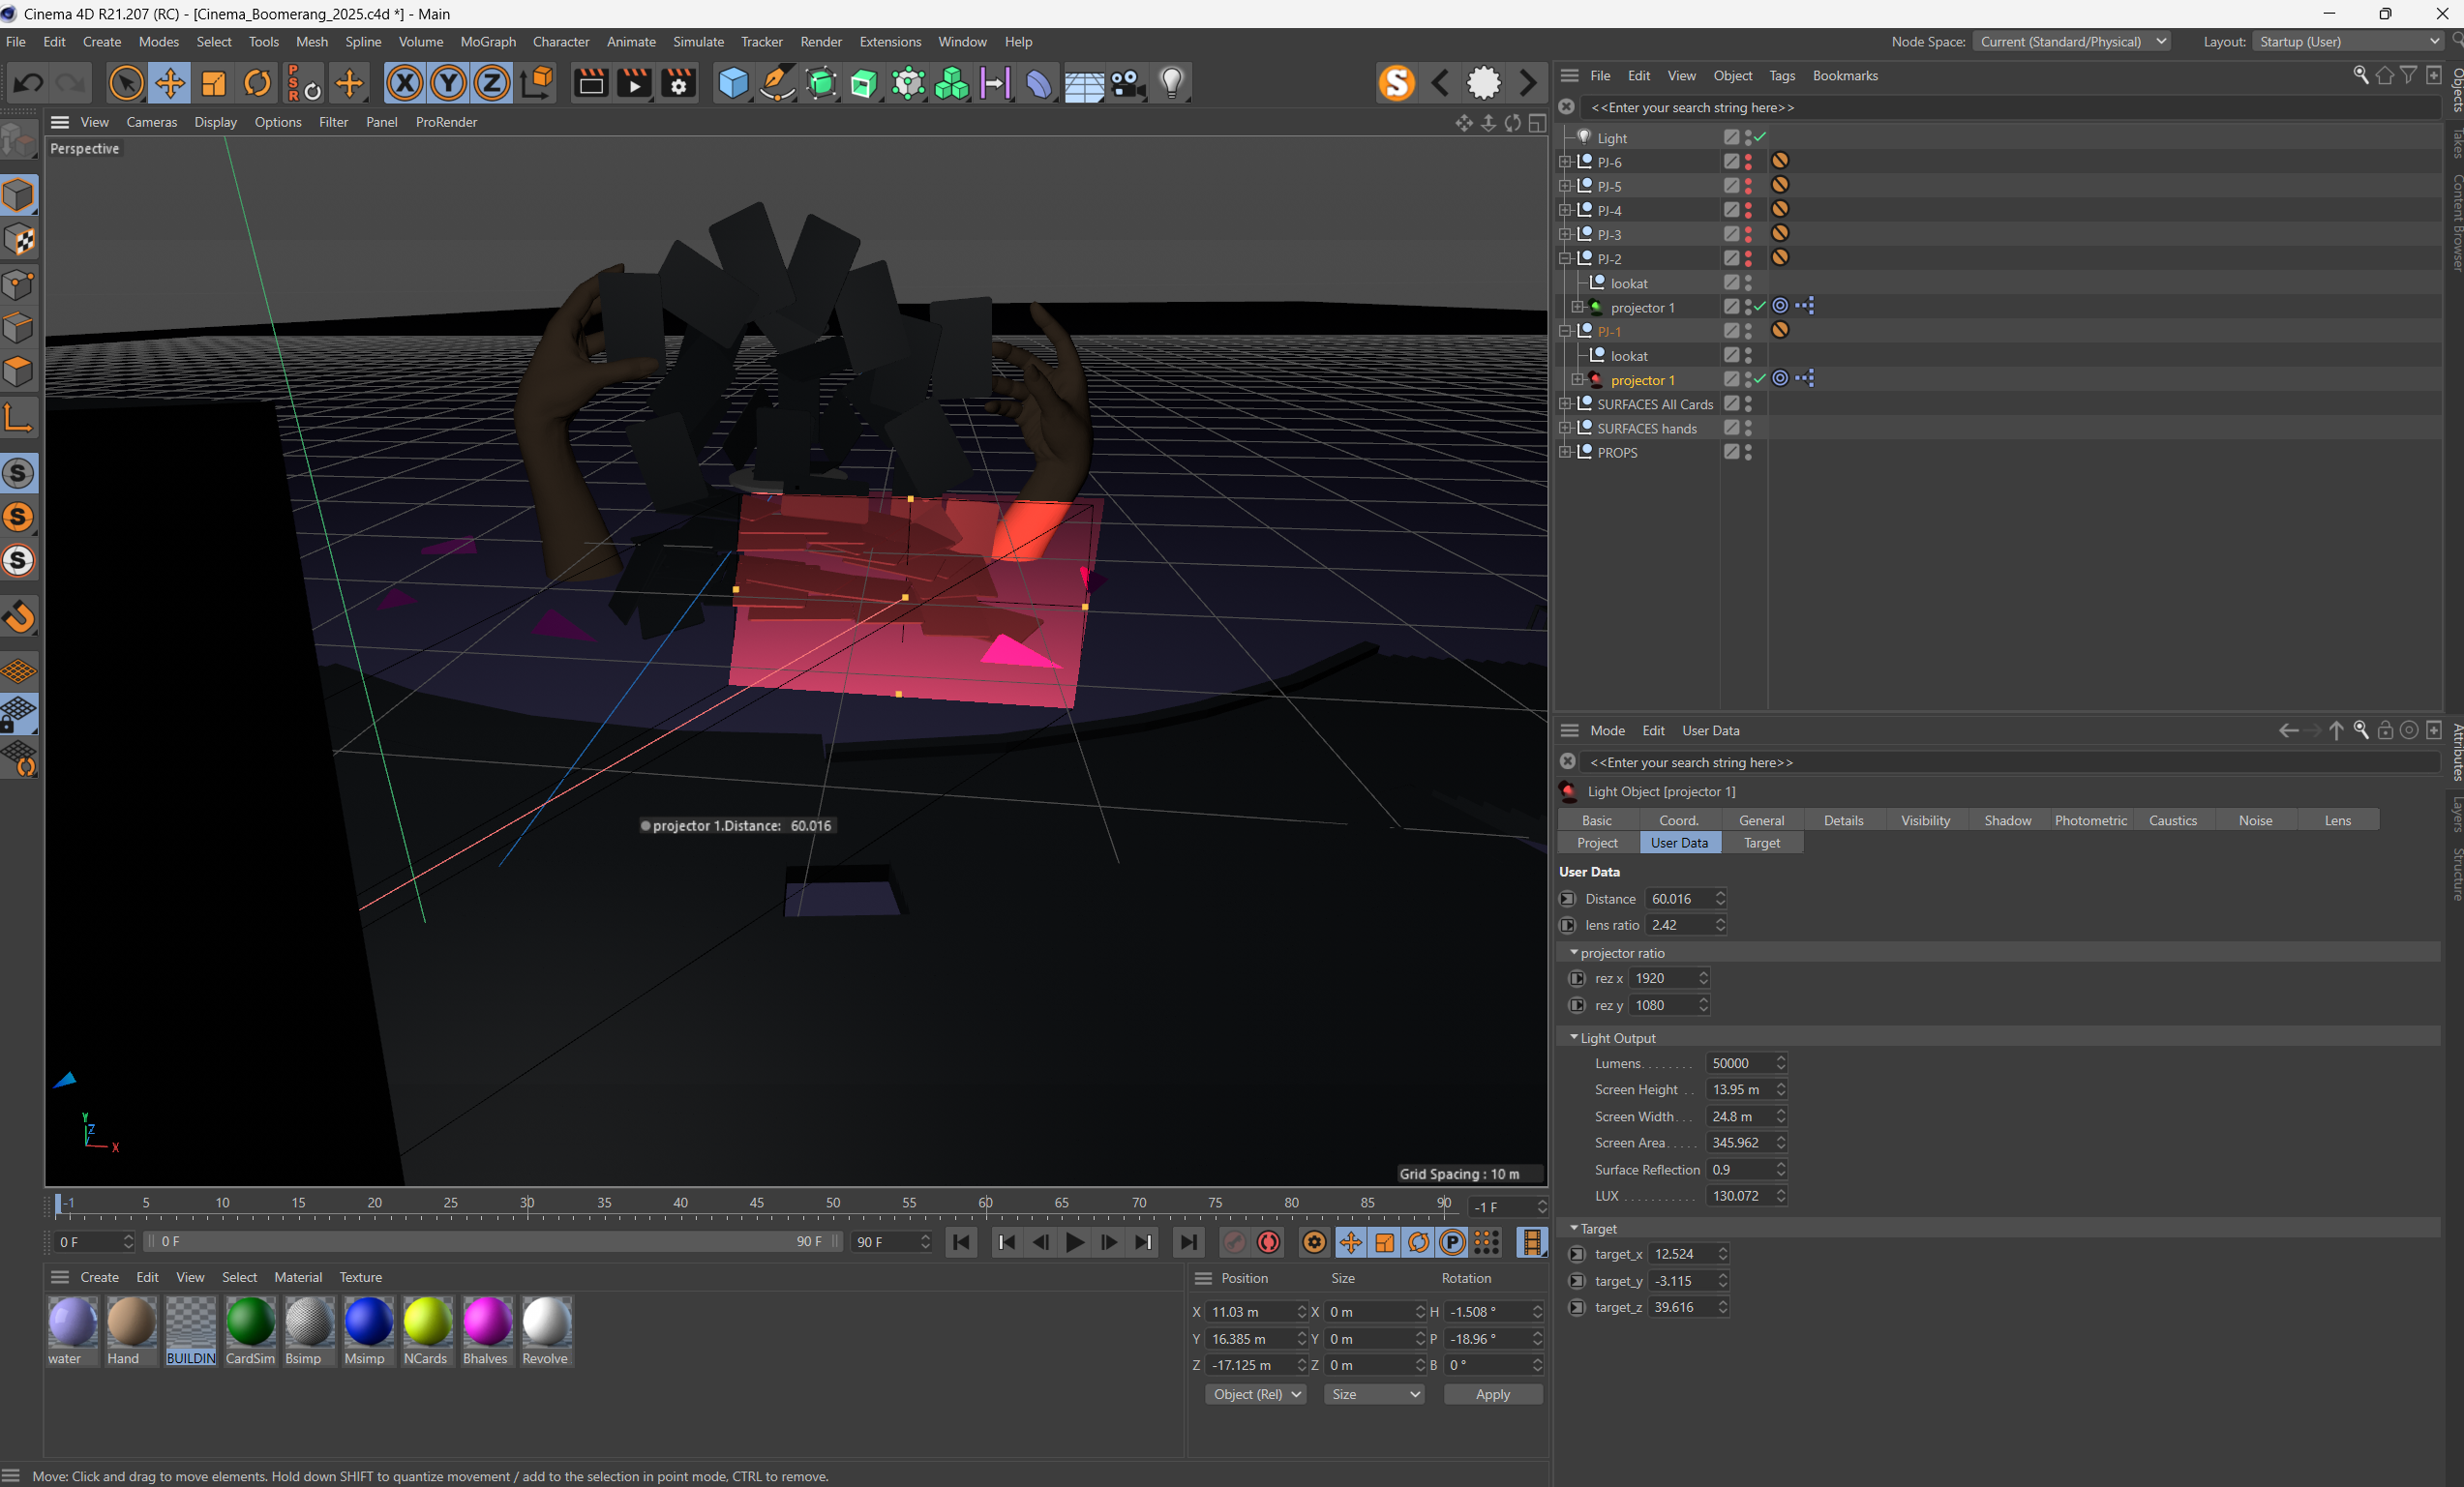2464x1487 pixels.
Task: Click the Light object toolbar icon
Action: tap(1172, 83)
